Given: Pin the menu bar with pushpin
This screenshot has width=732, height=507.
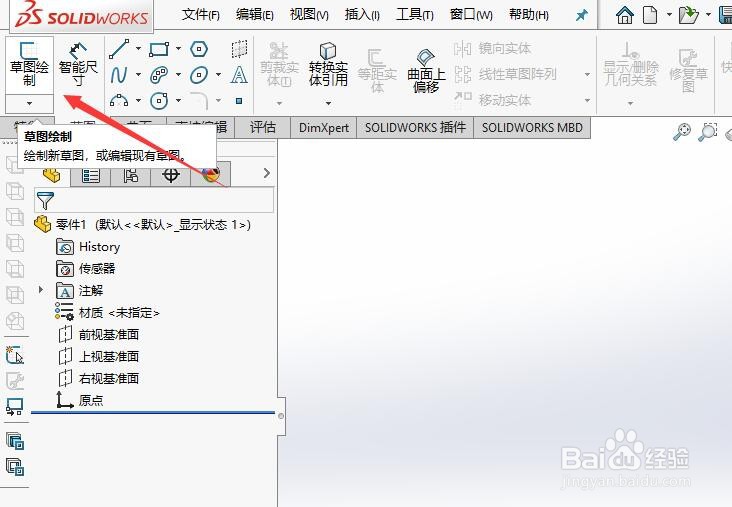Looking at the screenshot, I should (582, 15).
